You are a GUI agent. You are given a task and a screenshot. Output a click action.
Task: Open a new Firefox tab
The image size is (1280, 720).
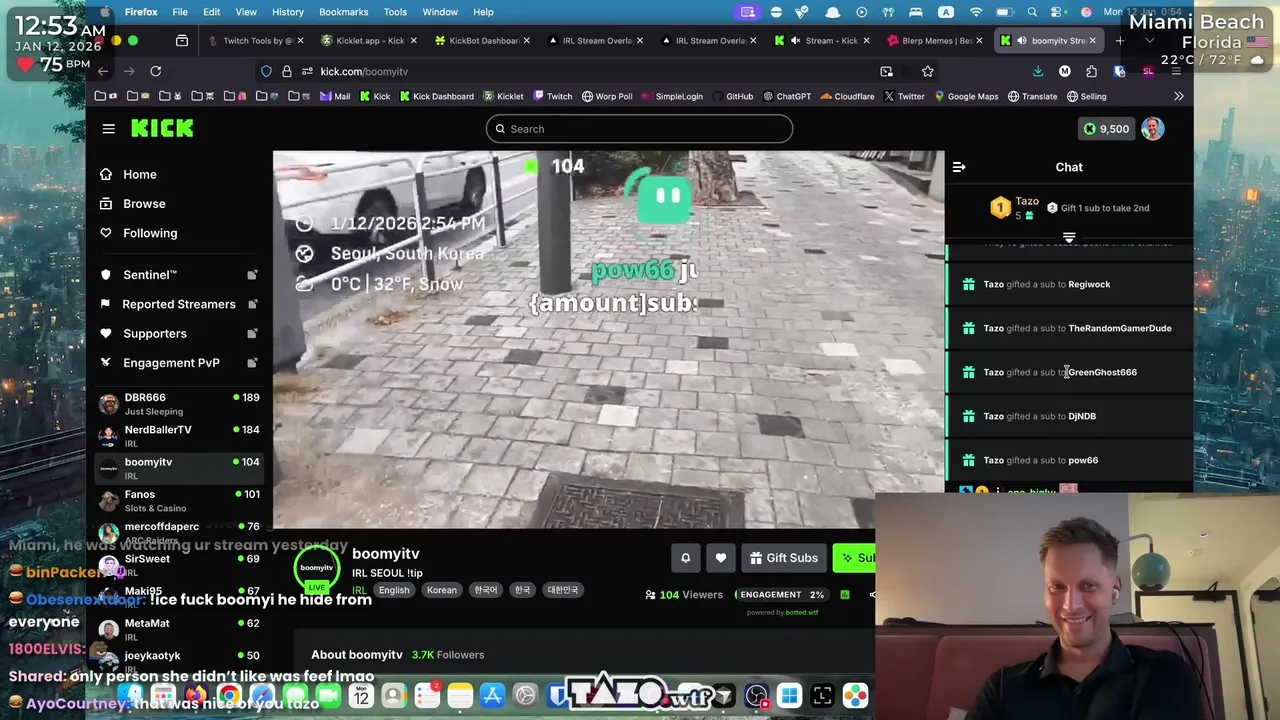pos(1120,41)
